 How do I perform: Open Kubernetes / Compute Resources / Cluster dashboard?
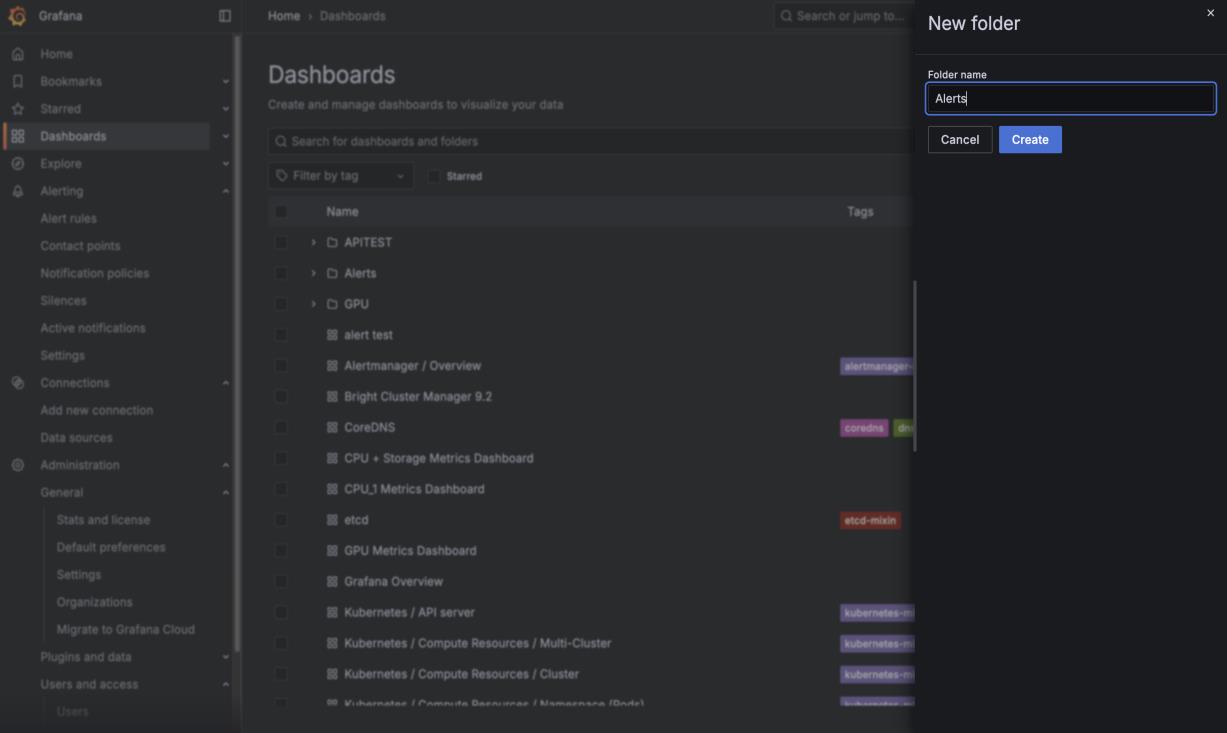coord(461,674)
